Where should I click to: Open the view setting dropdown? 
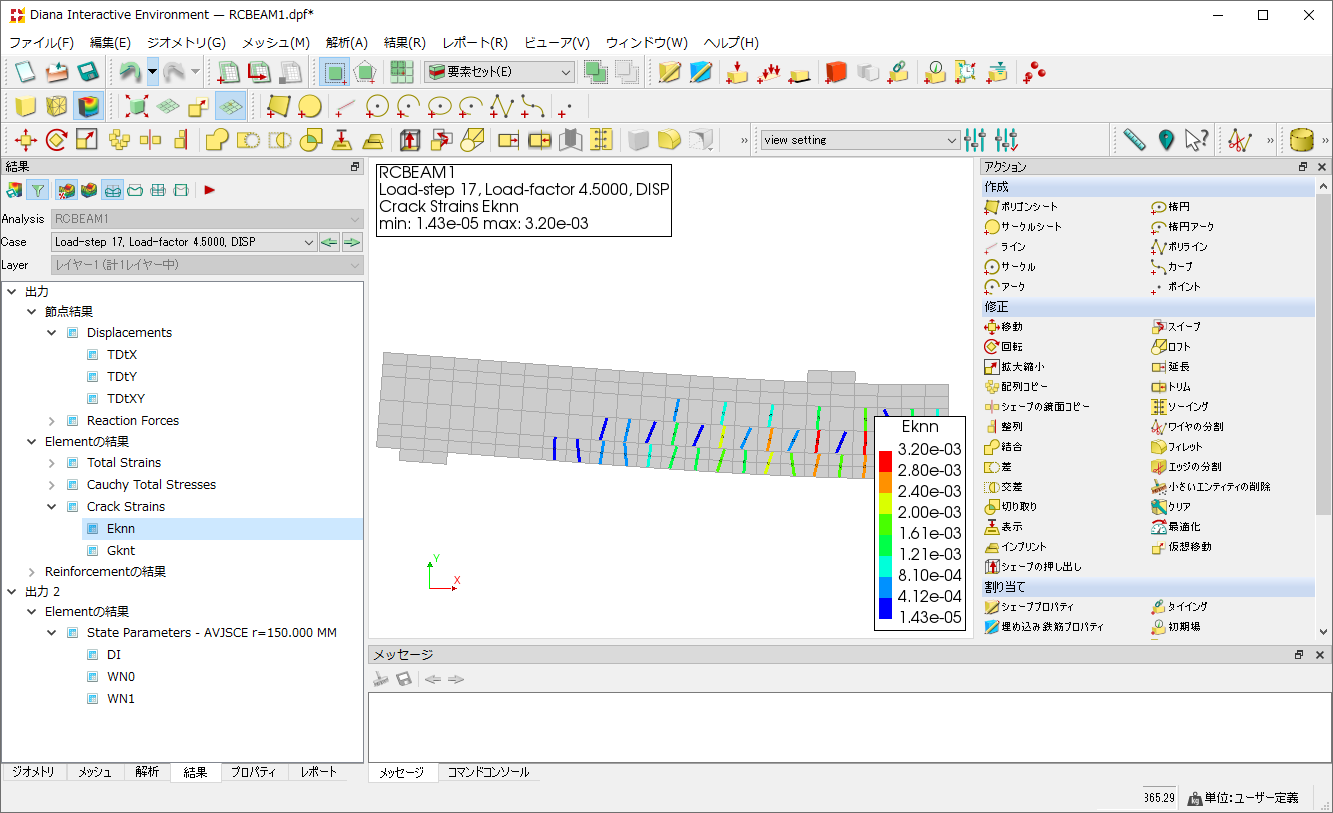tap(860, 140)
